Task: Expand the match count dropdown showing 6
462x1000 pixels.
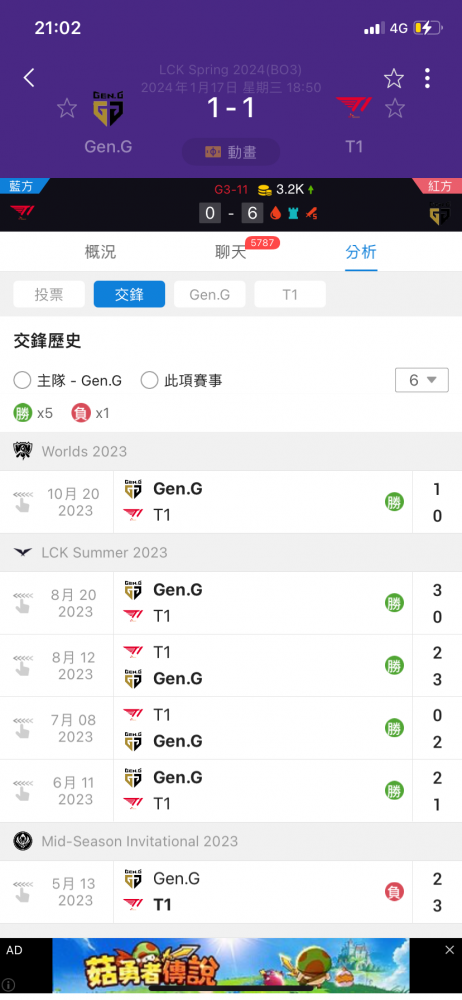Action: tap(422, 380)
